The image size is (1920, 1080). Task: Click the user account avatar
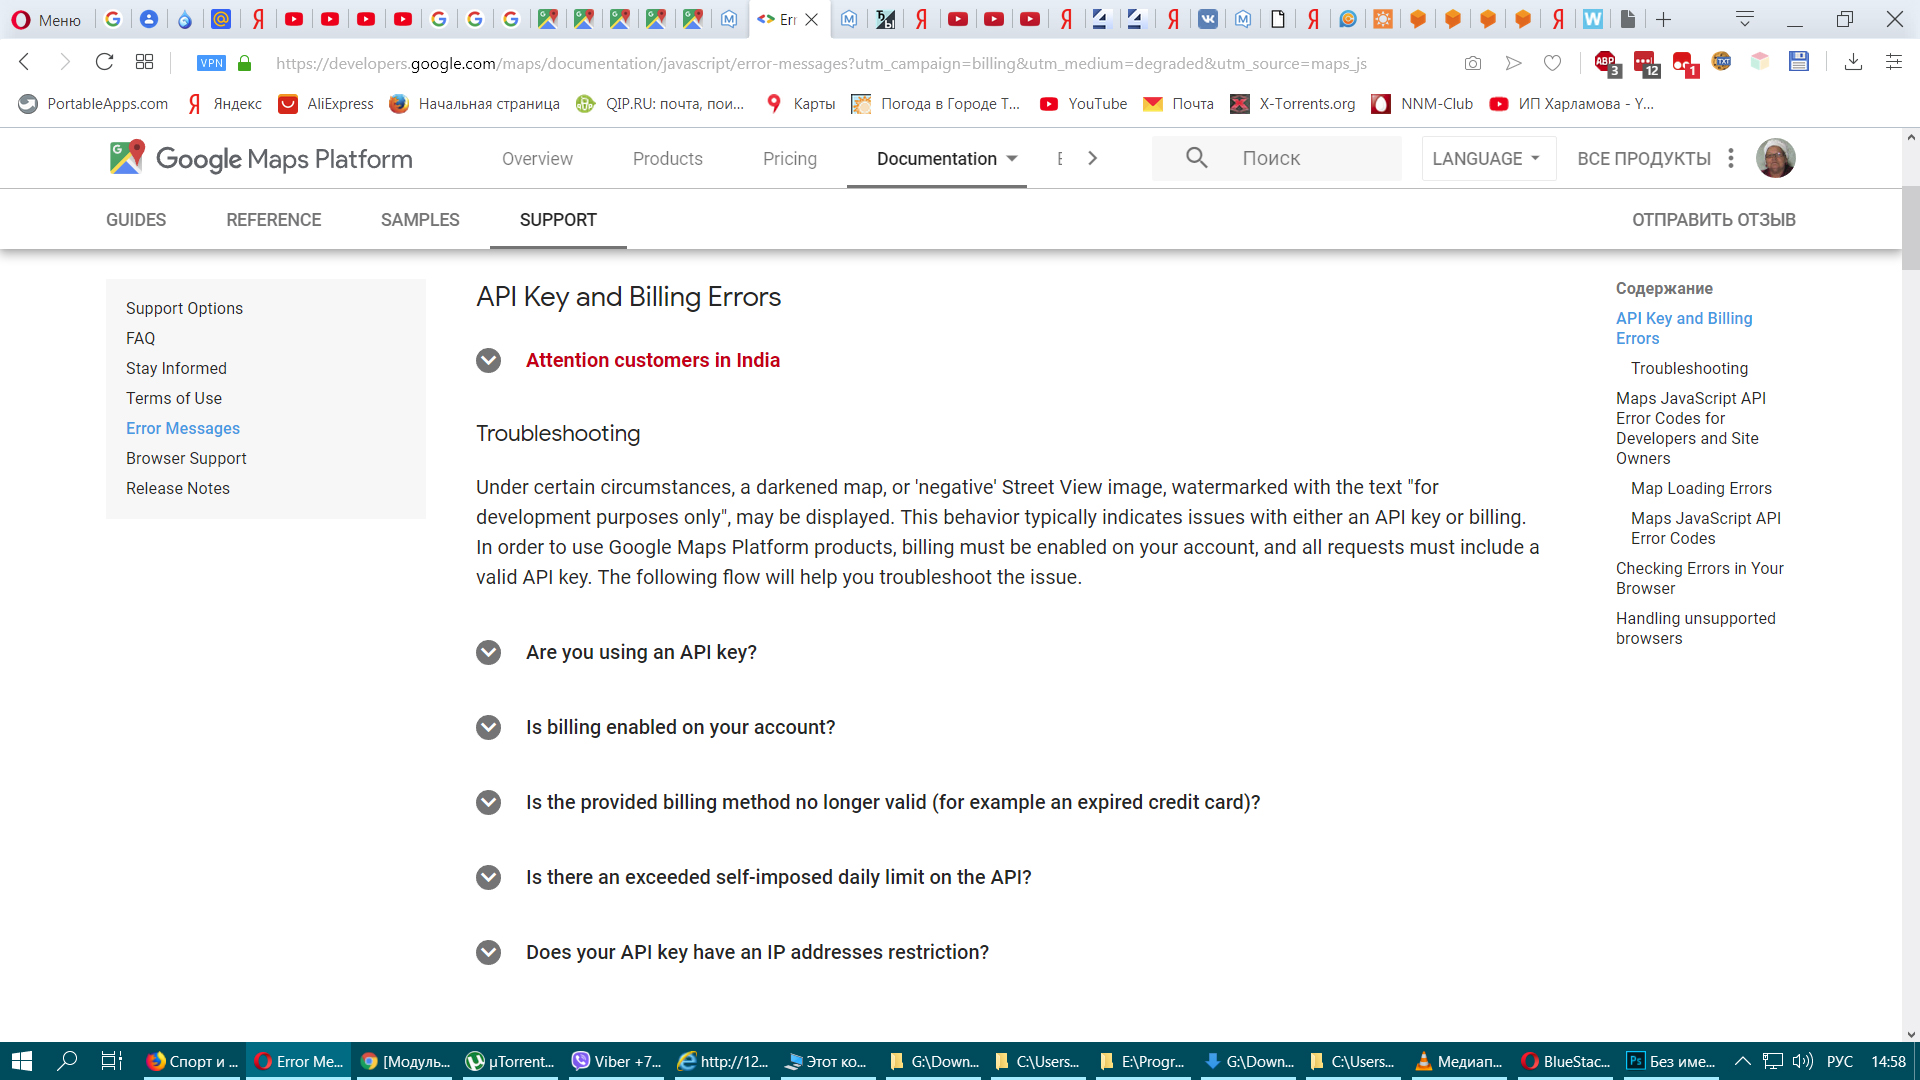click(x=1776, y=158)
